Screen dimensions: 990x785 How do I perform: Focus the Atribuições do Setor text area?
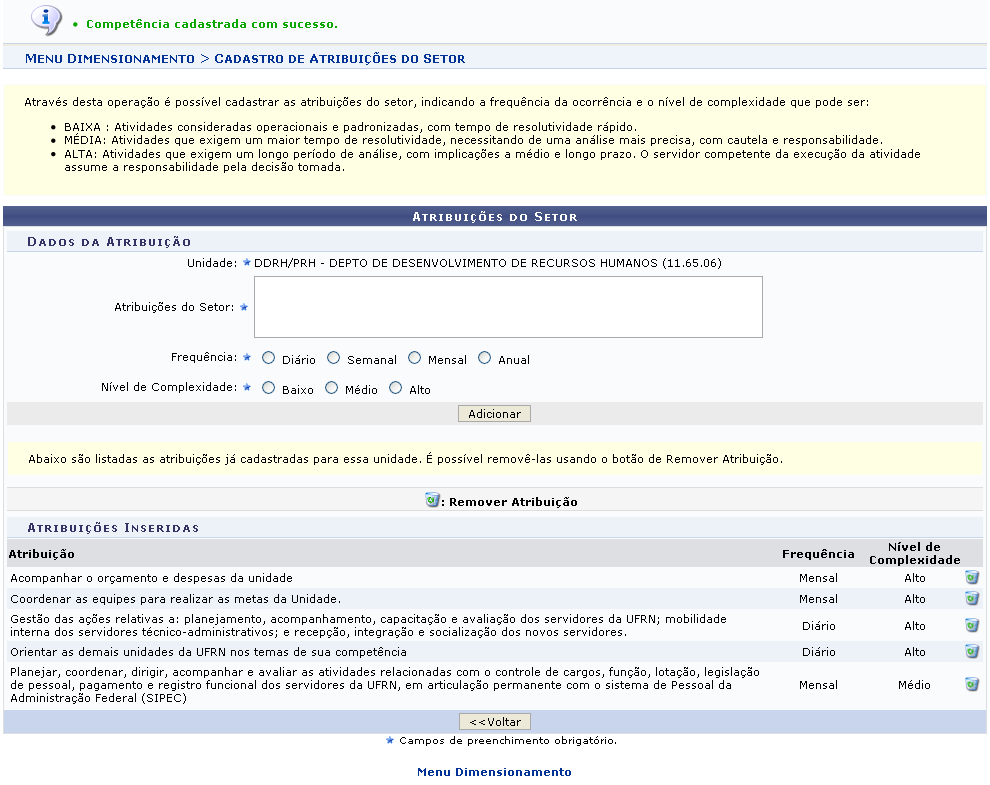(x=508, y=307)
